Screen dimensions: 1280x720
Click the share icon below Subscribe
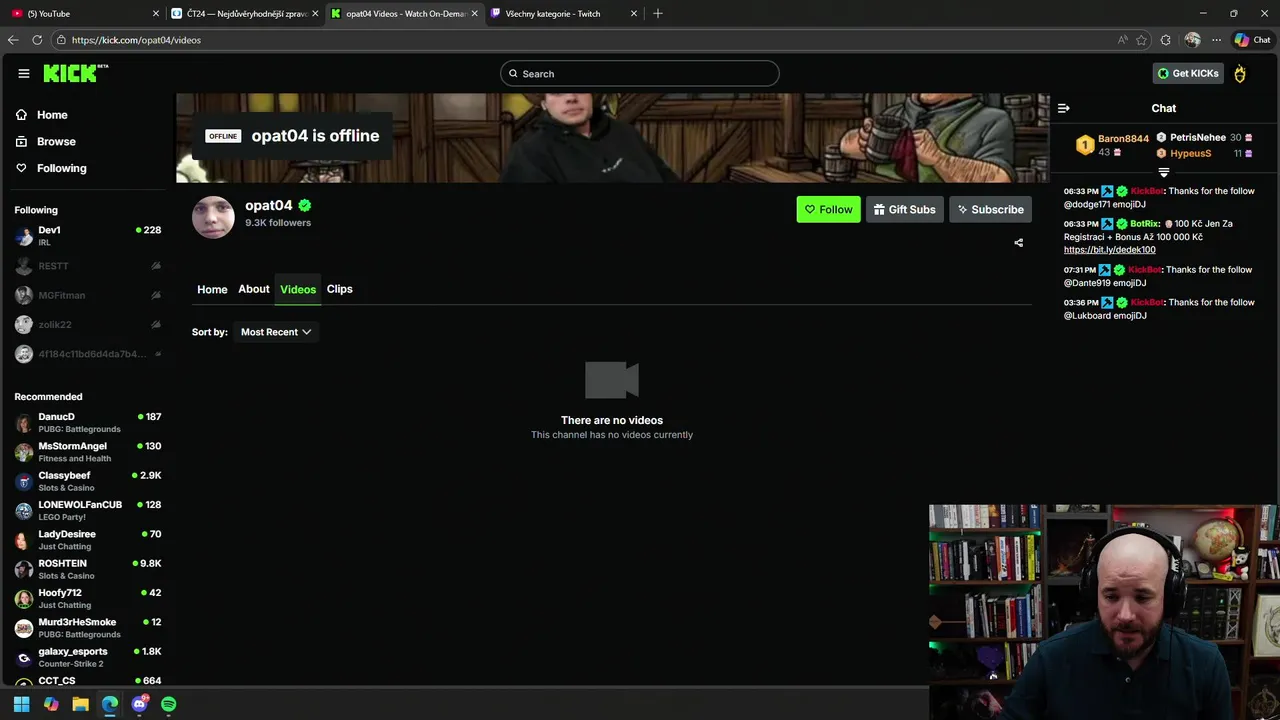point(1018,242)
